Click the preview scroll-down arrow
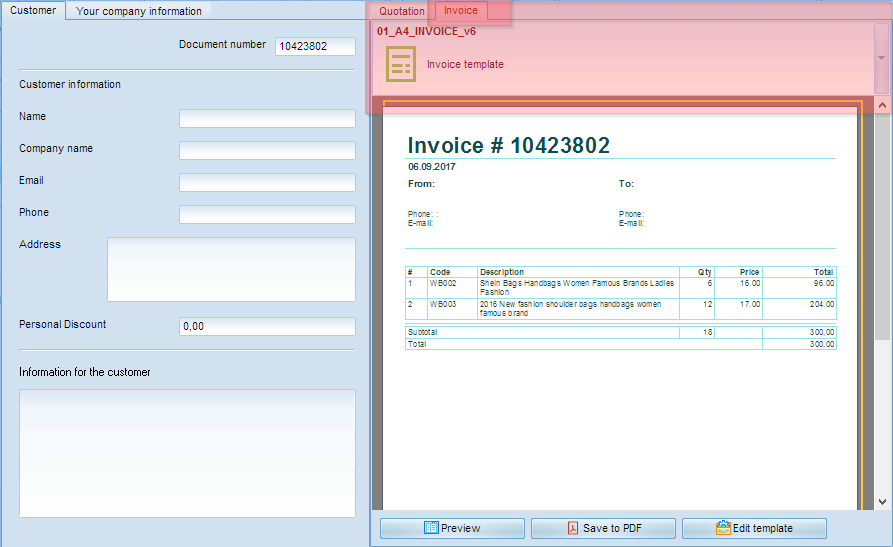This screenshot has height=547, width=893. click(x=882, y=501)
